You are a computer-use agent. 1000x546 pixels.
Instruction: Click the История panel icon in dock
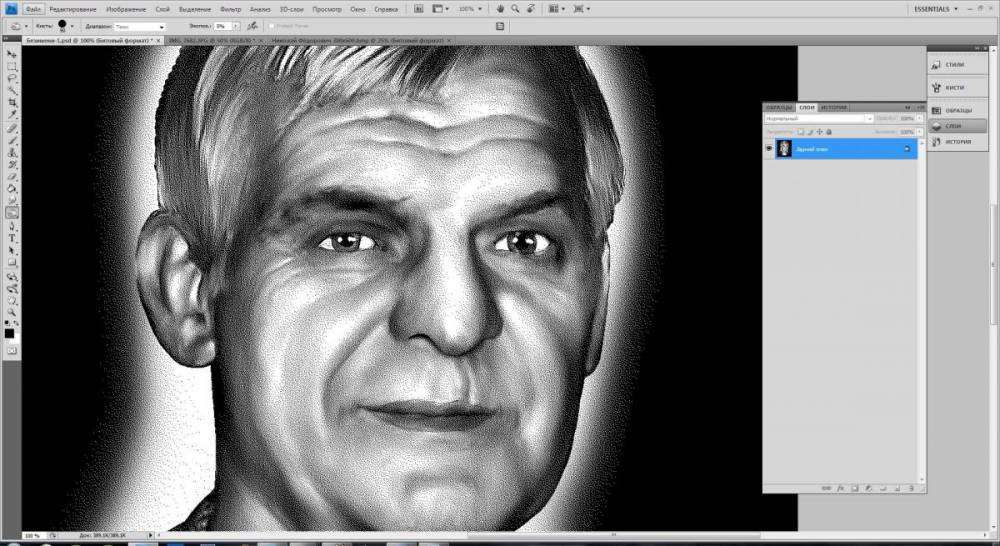click(x=954, y=142)
